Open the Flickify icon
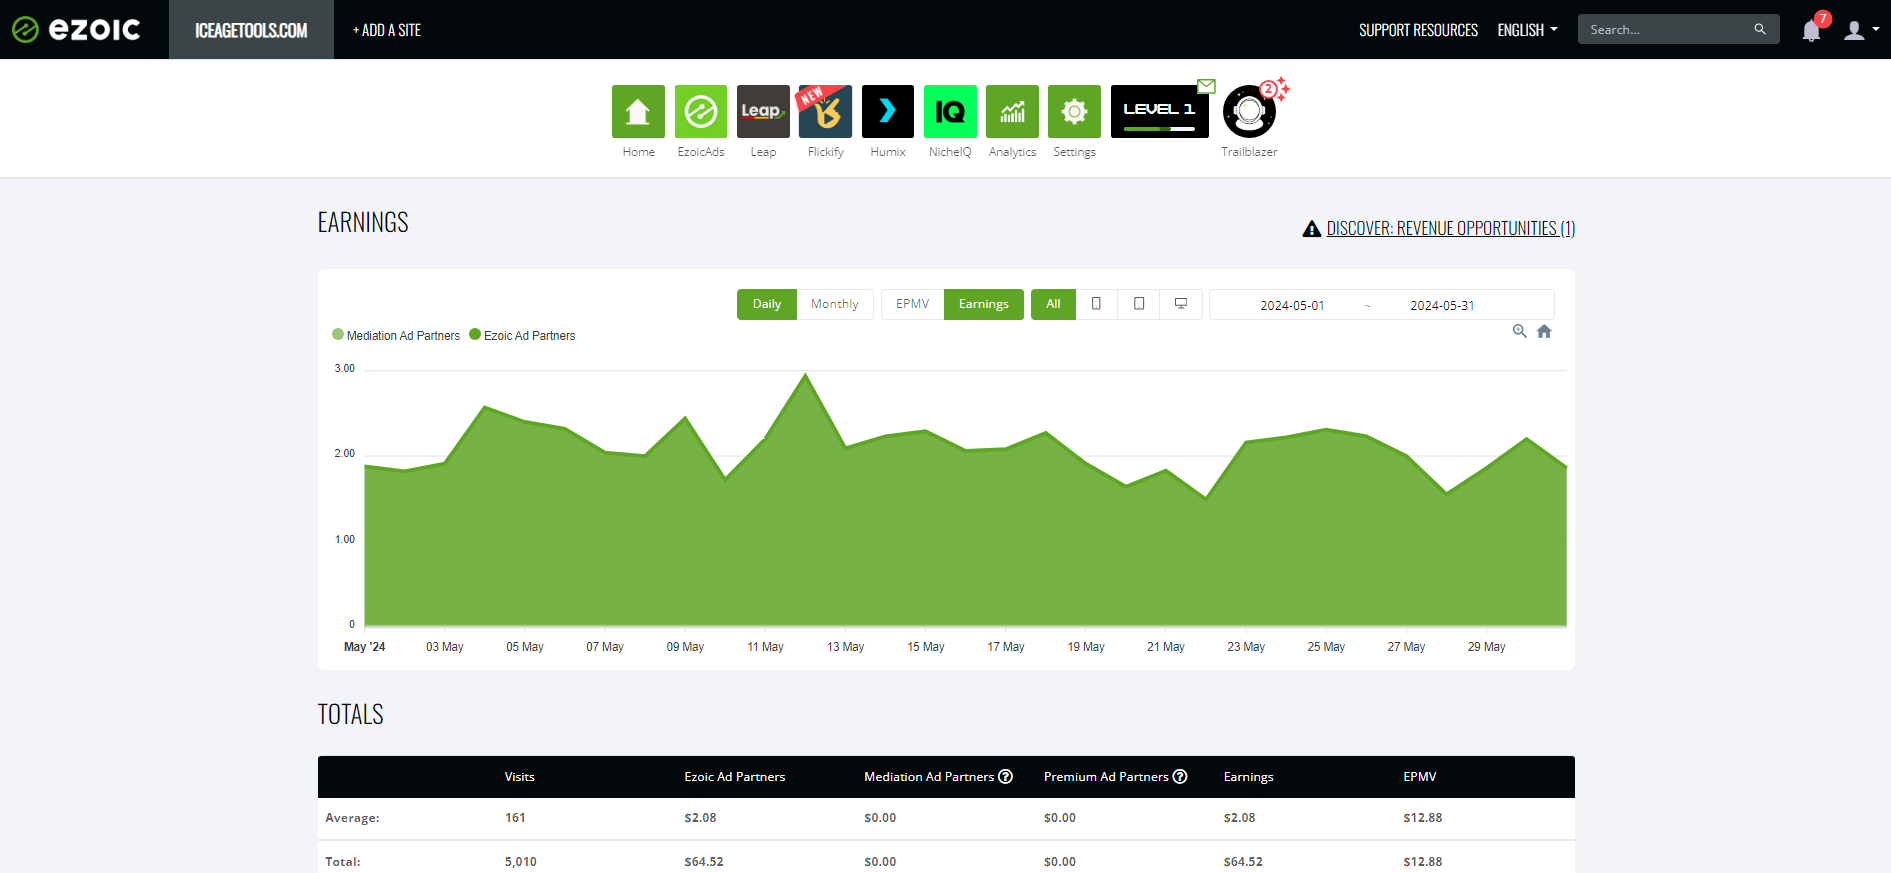 click(825, 111)
